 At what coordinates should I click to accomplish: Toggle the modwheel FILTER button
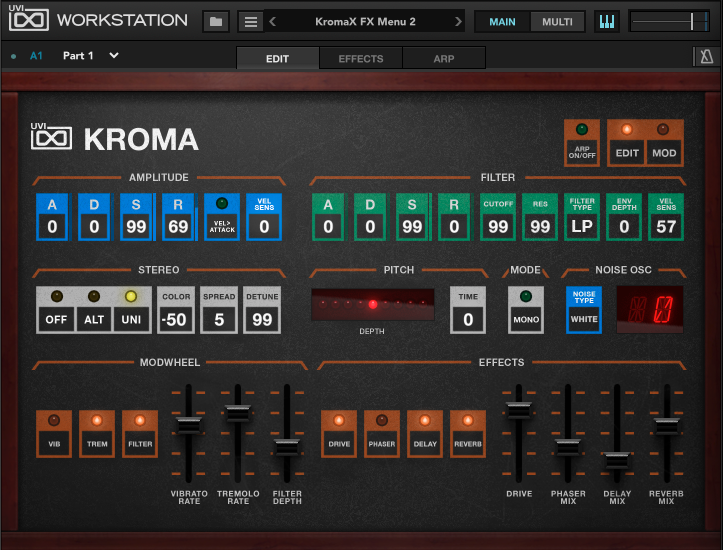tap(140, 434)
